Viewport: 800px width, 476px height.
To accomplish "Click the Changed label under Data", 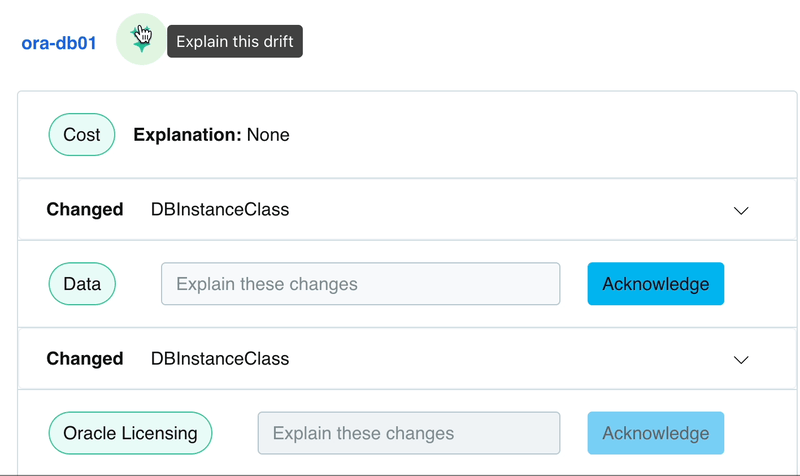I will point(85,358).
